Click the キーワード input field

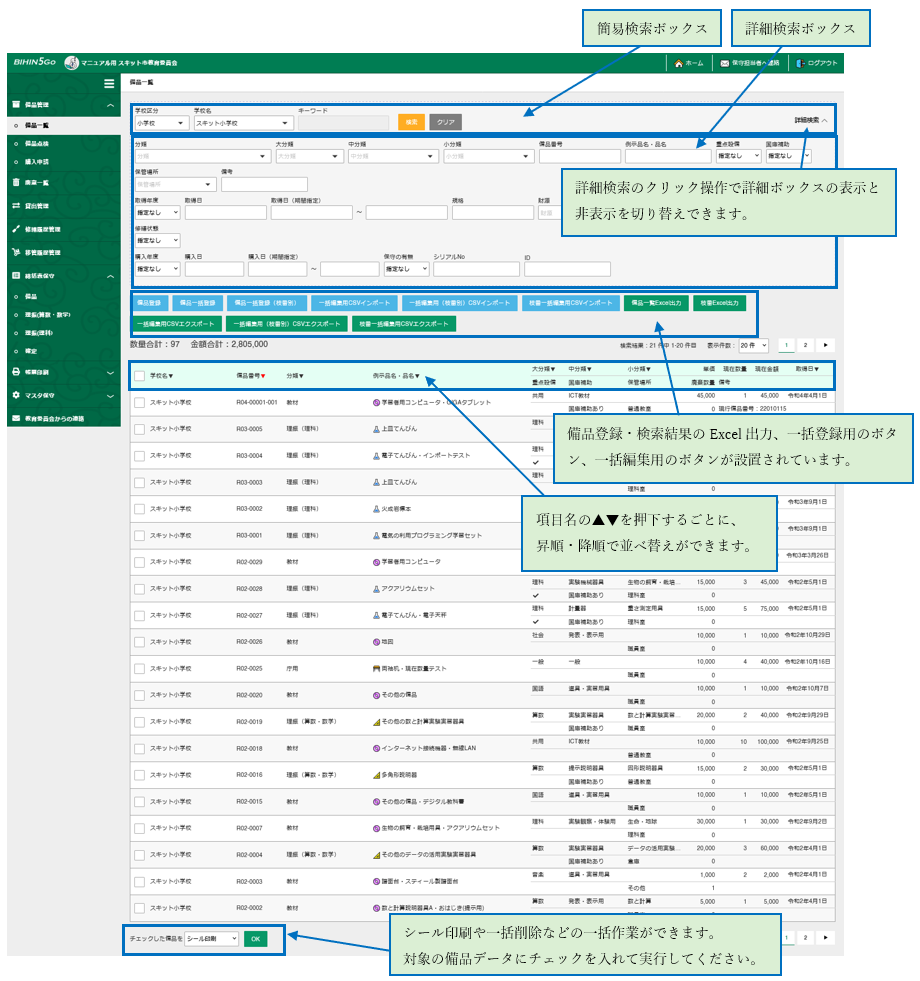tap(343, 123)
